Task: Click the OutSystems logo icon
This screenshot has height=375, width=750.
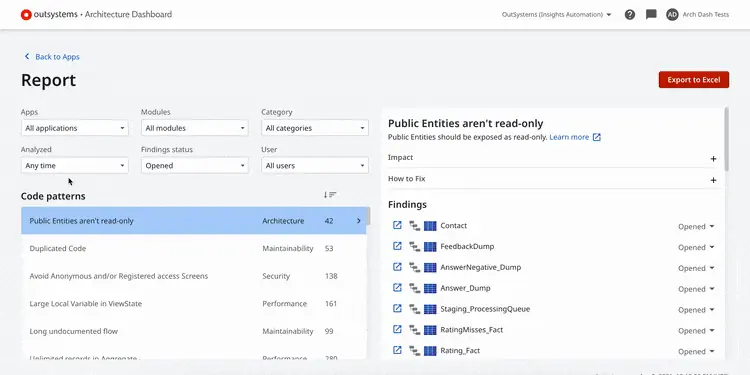Action: coord(26,15)
